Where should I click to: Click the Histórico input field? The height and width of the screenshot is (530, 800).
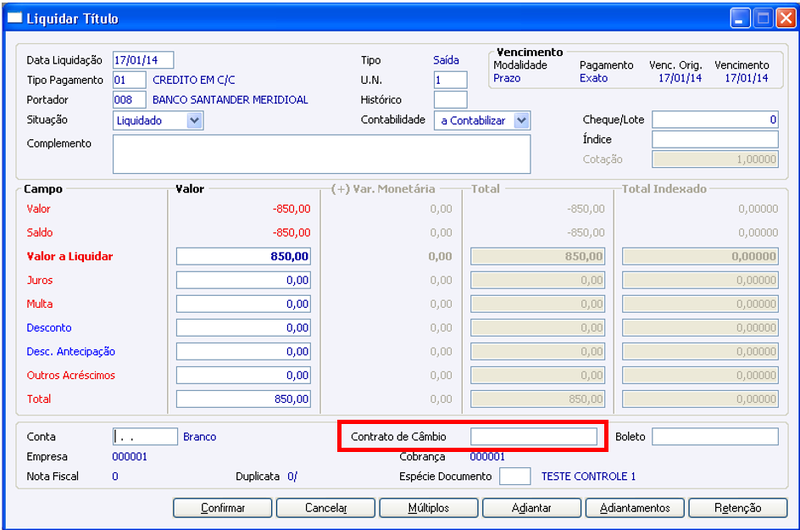click(x=450, y=100)
